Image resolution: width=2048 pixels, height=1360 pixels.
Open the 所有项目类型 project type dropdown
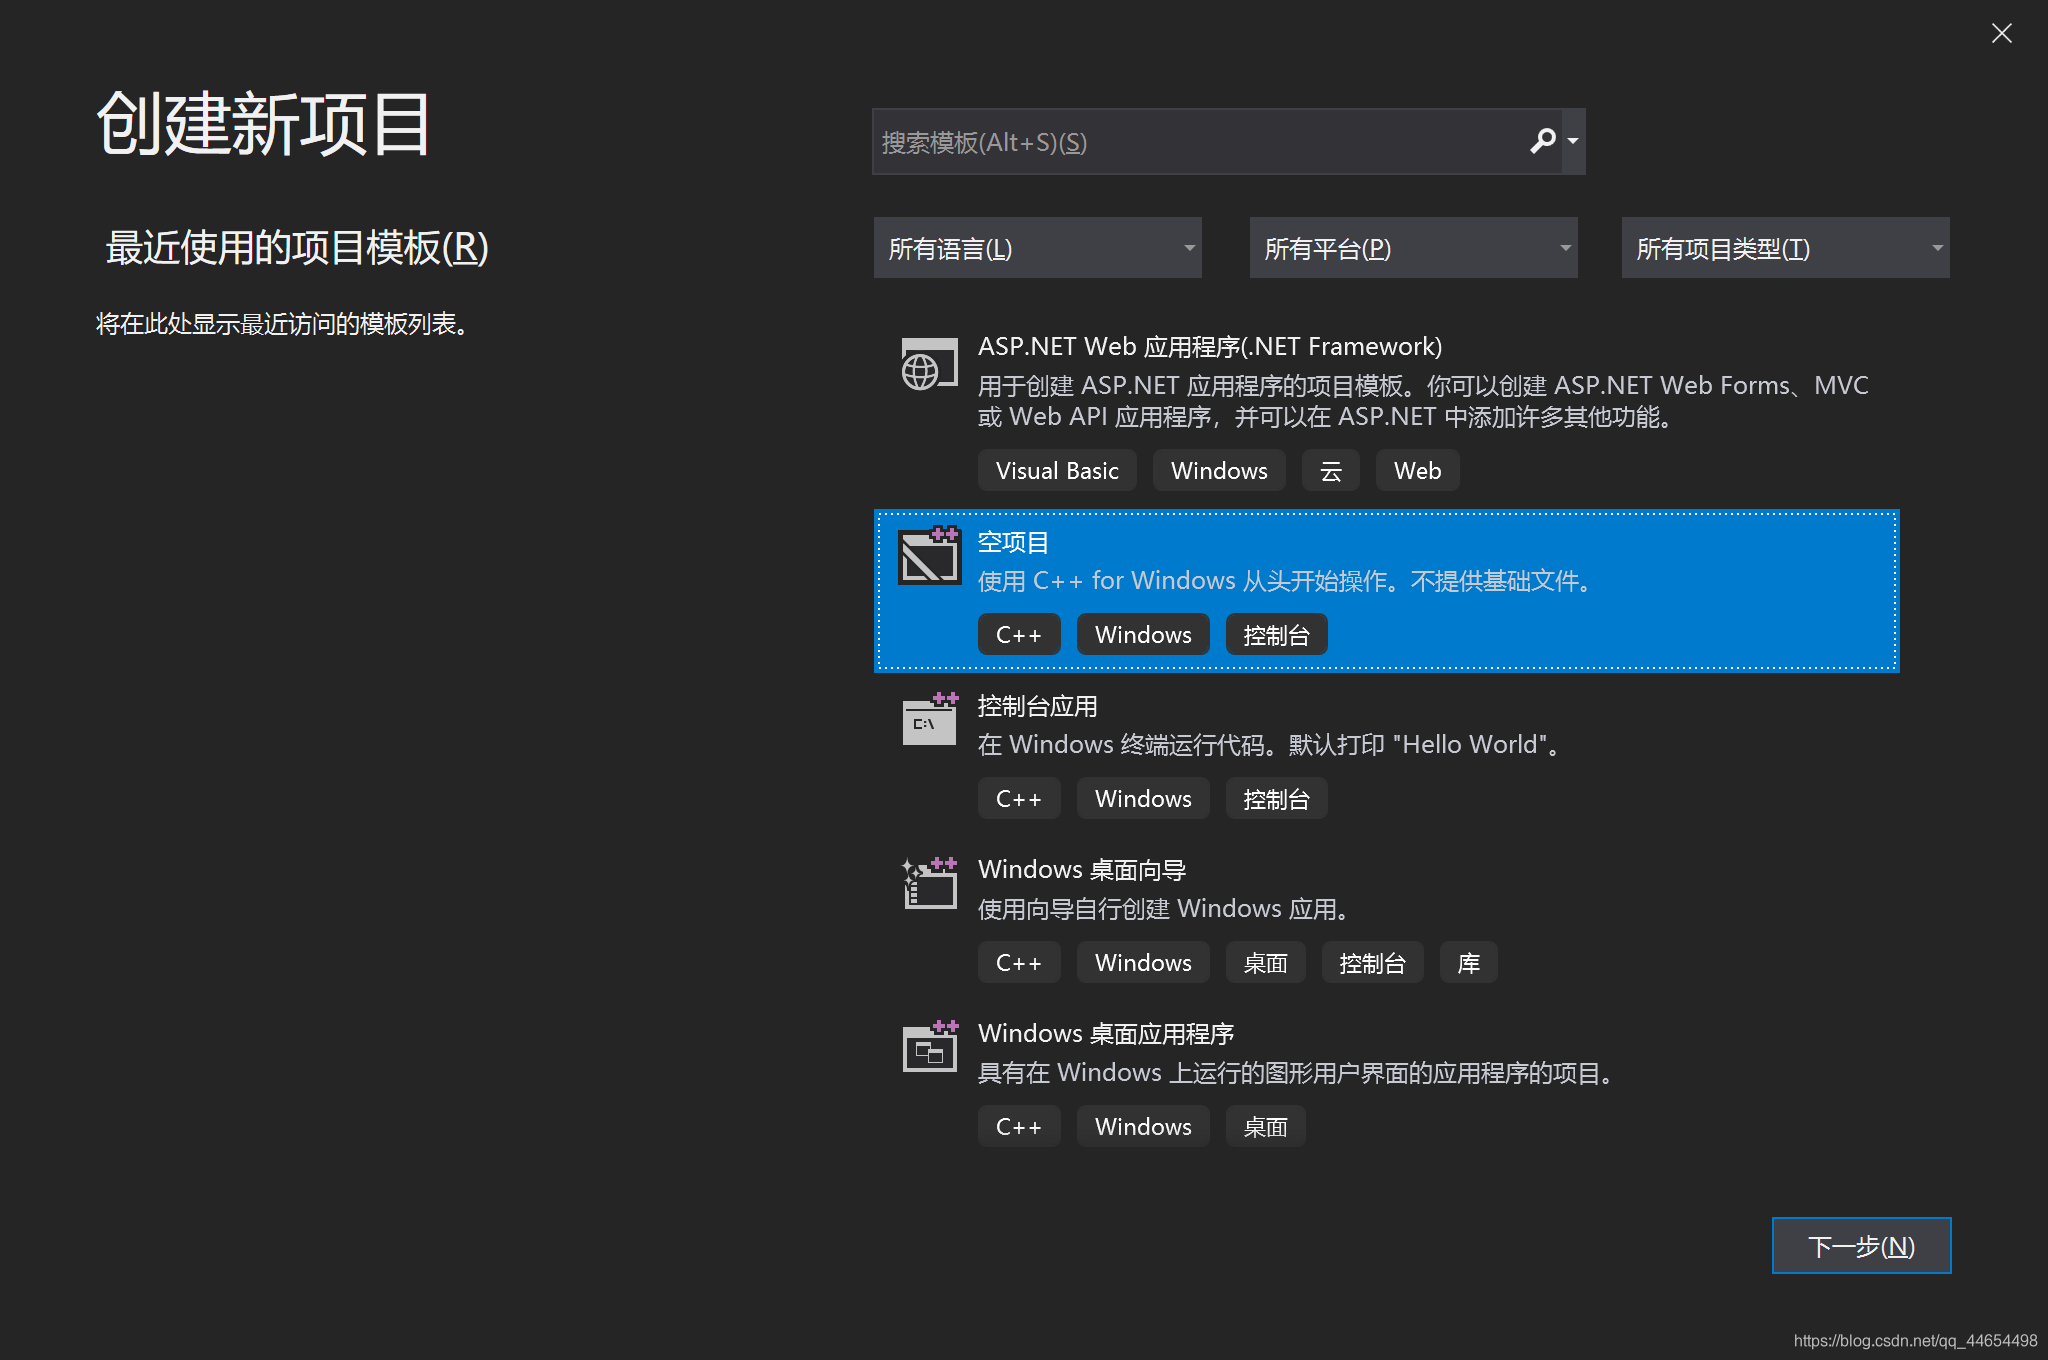click(1785, 248)
